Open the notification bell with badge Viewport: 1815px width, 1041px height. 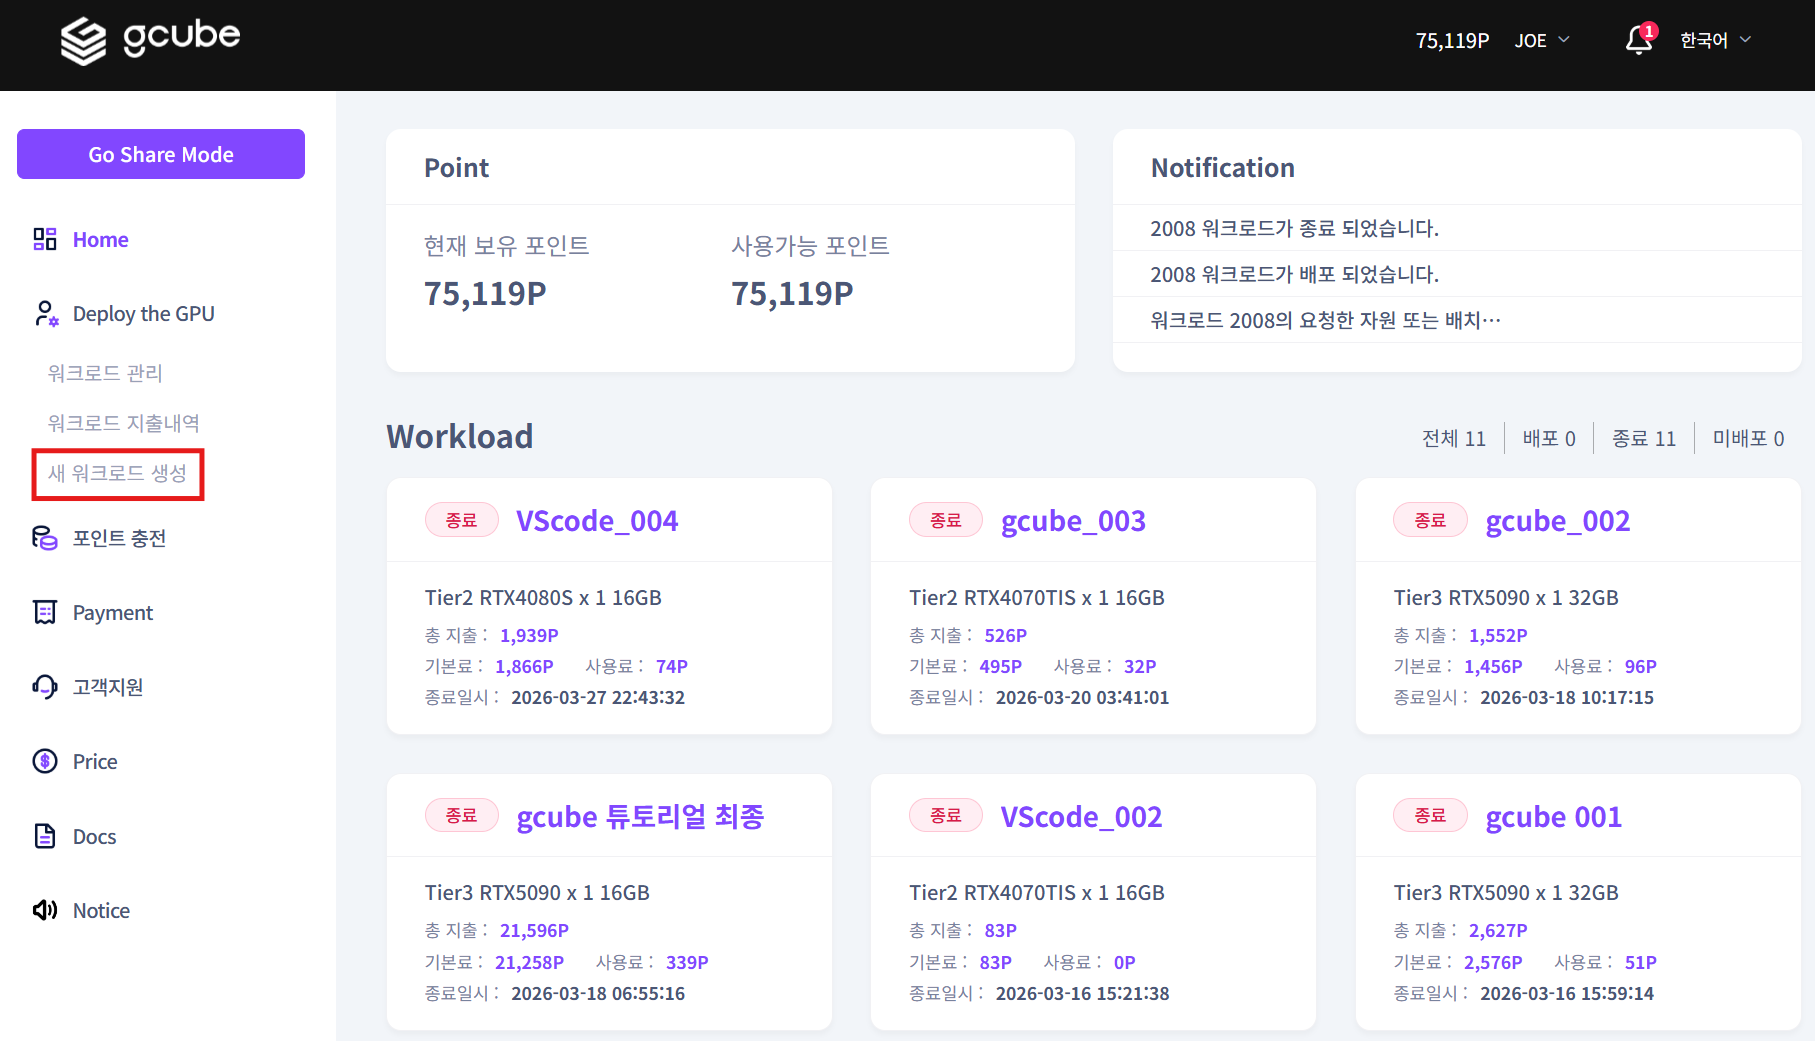coord(1638,40)
